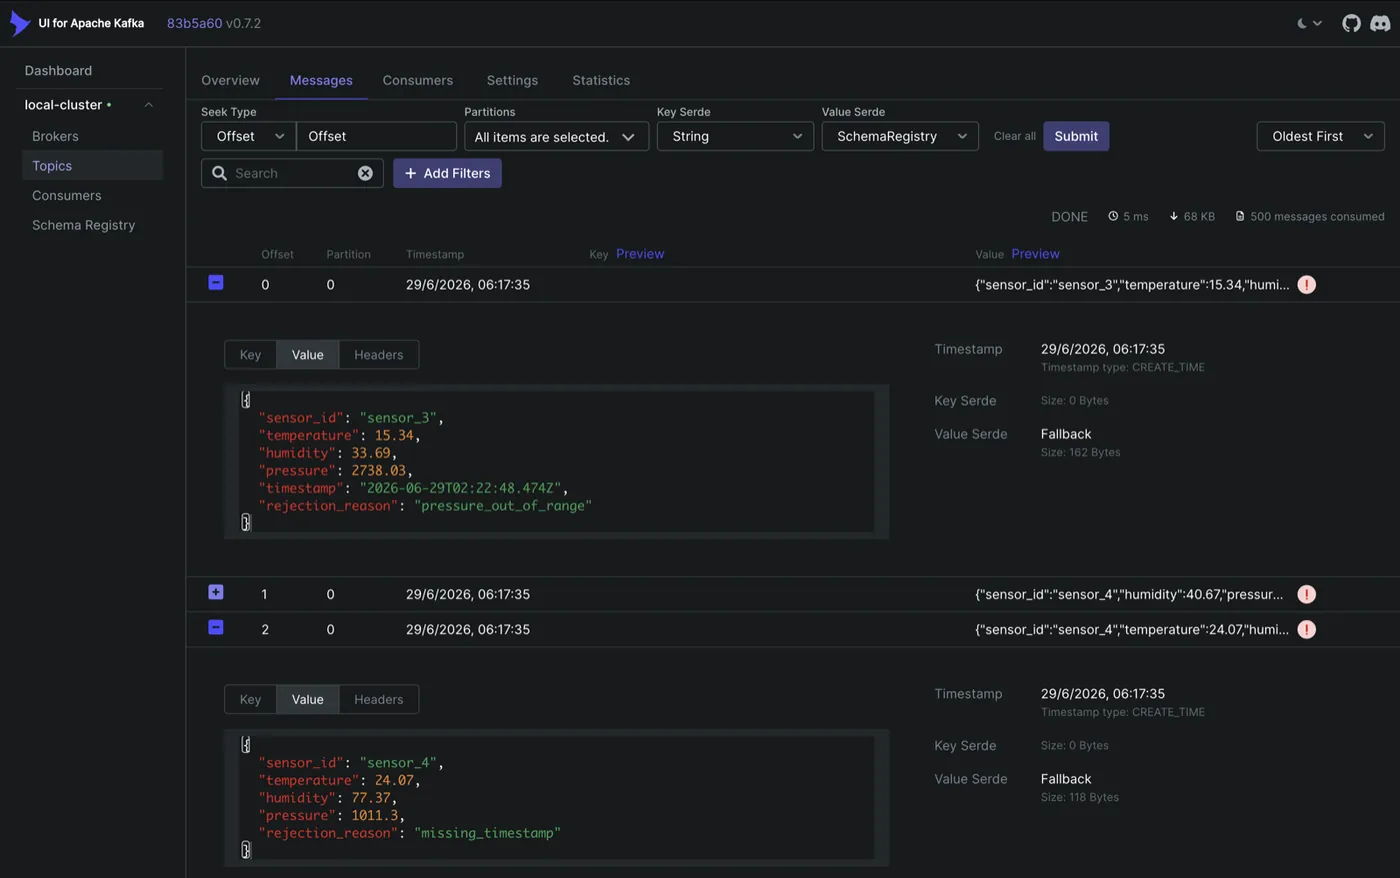Click Preview link next to Value header

(x=1035, y=254)
